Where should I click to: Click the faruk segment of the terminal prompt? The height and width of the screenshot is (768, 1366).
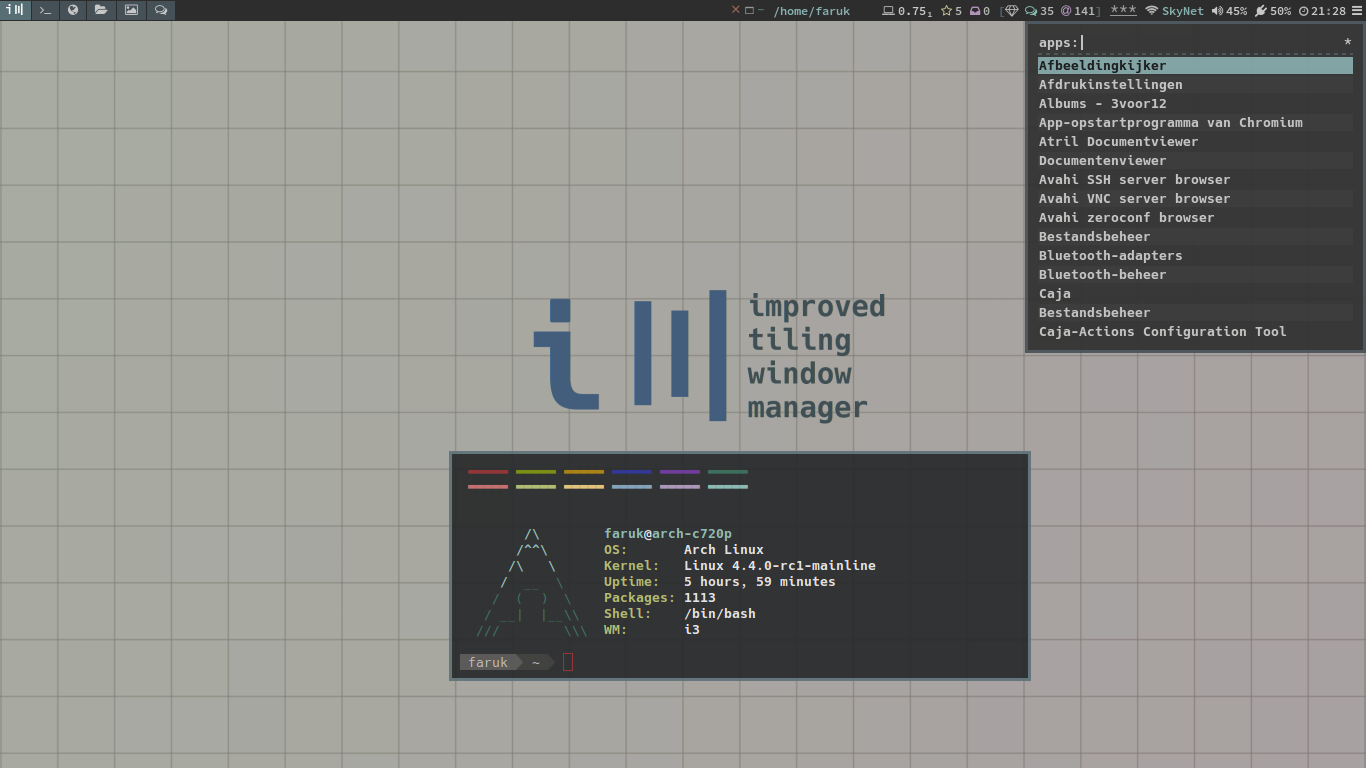pyautogui.click(x=488, y=662)
